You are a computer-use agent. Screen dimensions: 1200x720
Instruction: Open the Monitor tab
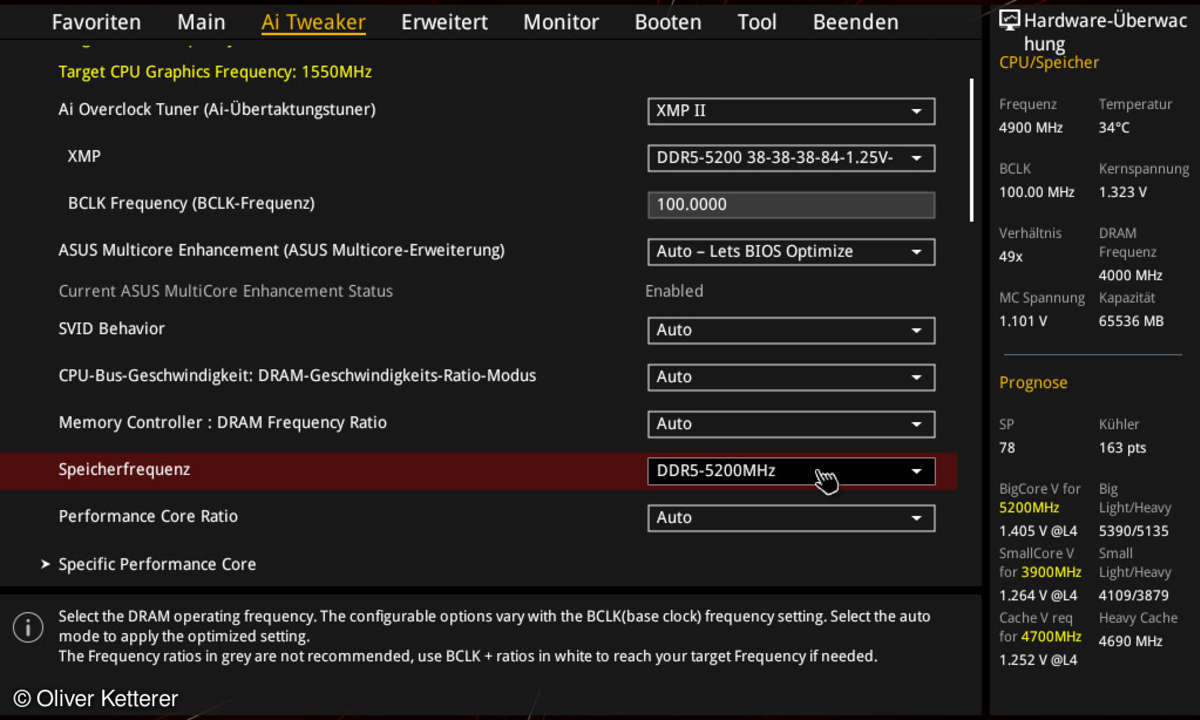(561, 22)
